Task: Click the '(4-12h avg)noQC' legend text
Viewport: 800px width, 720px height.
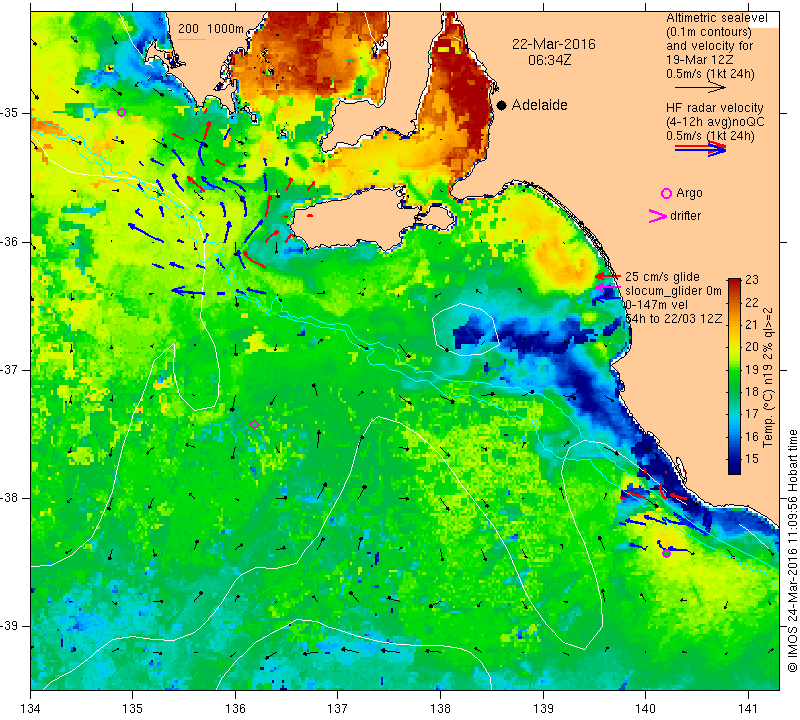Action: [715, 122]
